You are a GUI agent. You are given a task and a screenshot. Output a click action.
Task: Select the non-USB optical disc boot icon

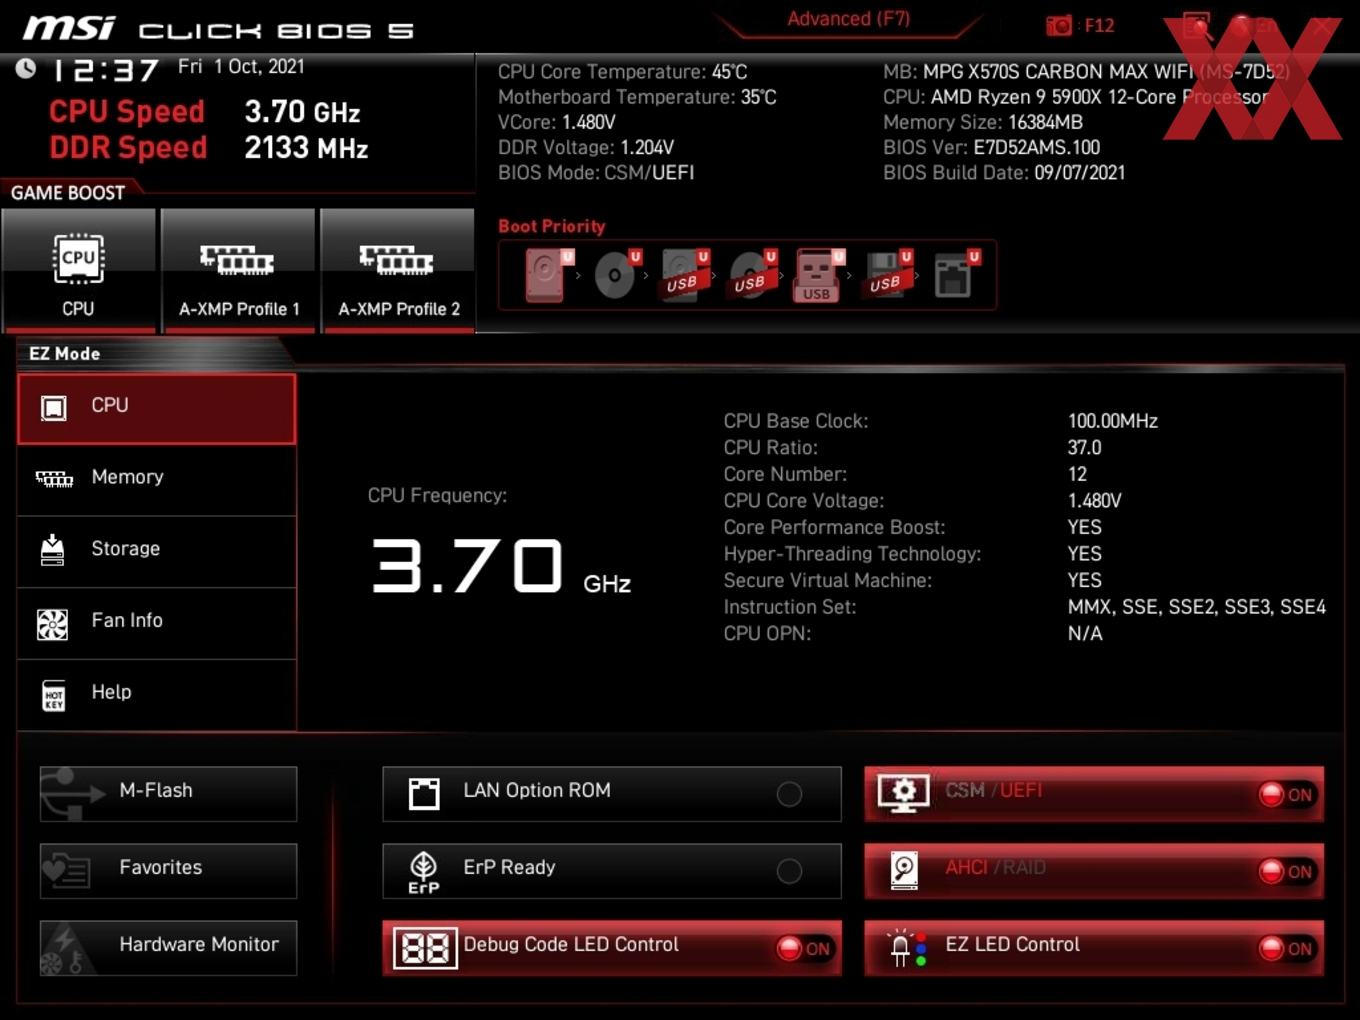[x=616, y=275]
